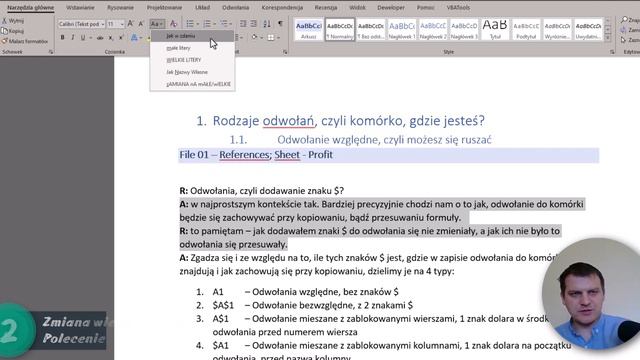Sort text alphabetically icon
The width and height of the screenshot is (640, 360).
coord(267,24)
